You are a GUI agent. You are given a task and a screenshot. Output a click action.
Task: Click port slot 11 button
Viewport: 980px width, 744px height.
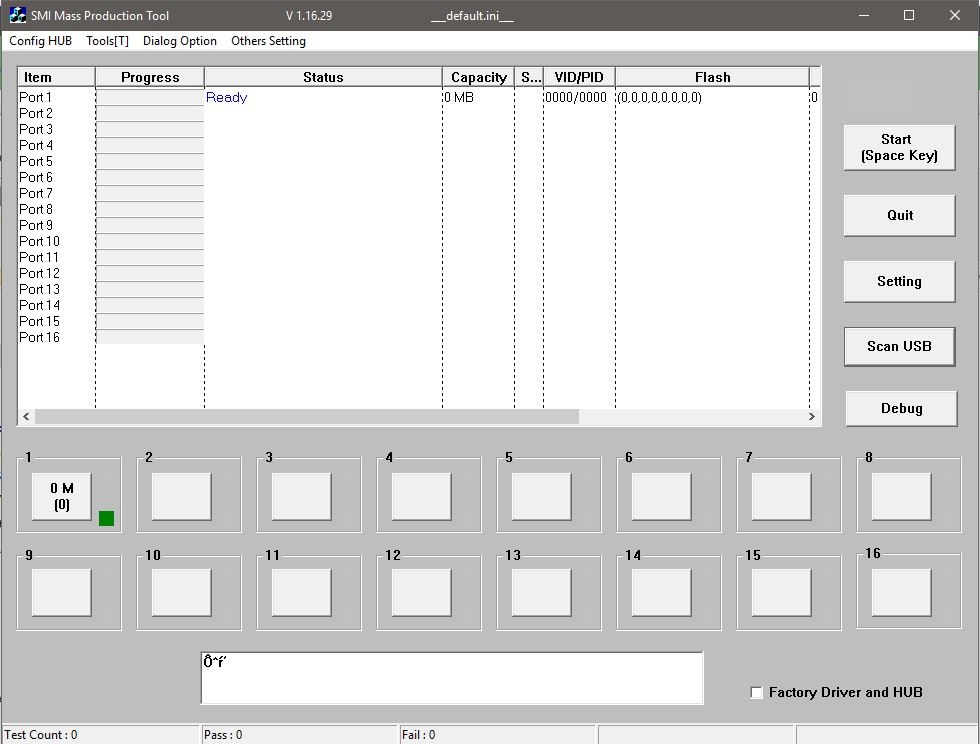(x=301, y=593)
